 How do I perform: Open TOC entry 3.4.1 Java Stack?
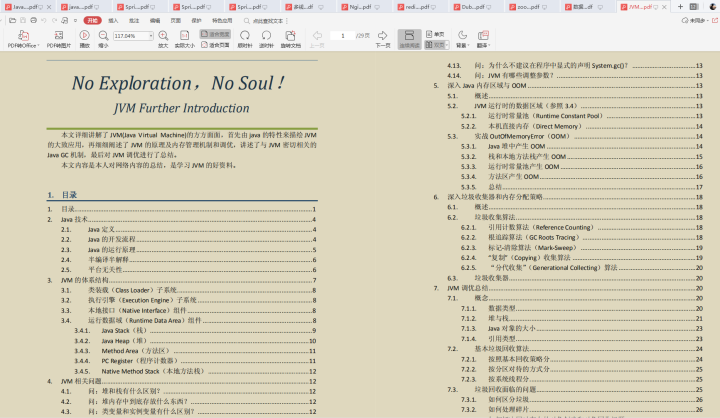click(x=195, y=330)
